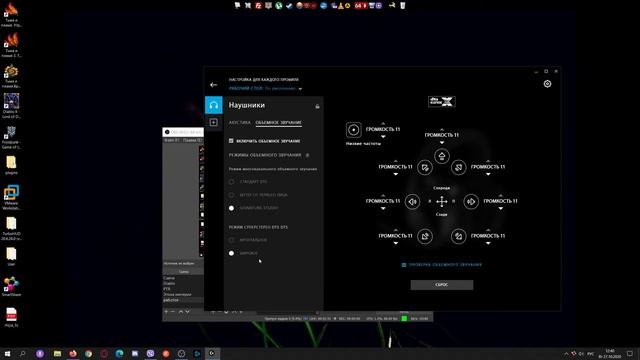Go back using the left arrow icon
The width and height of the screenshot is (640, 360).
(x=213, y=85)
